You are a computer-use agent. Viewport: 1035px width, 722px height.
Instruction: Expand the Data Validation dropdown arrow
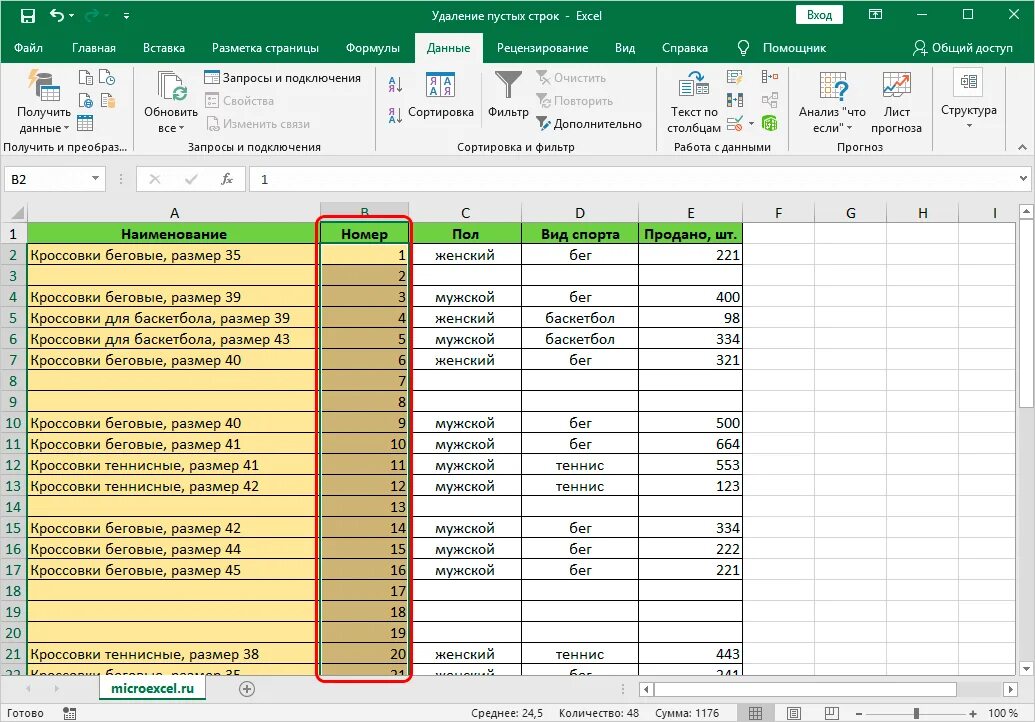(751, 123)
